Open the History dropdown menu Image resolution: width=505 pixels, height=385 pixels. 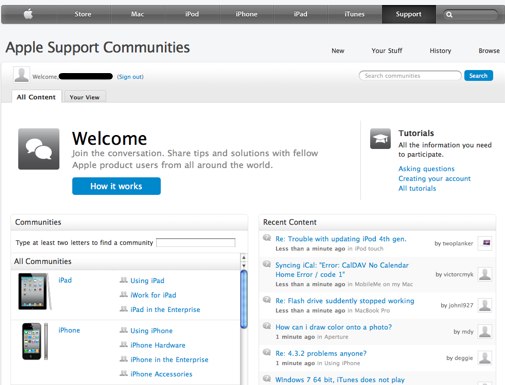click(x=440, y=51)
